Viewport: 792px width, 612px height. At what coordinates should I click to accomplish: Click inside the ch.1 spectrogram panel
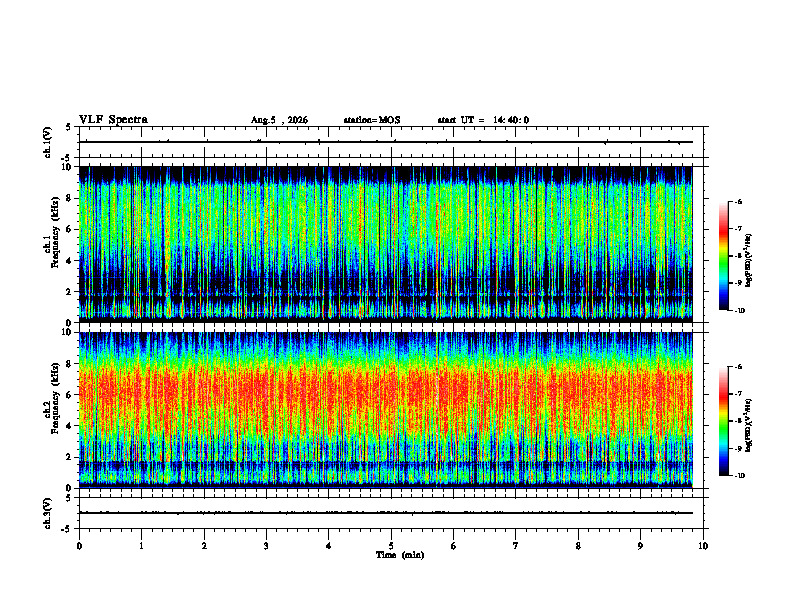[386, 244]
